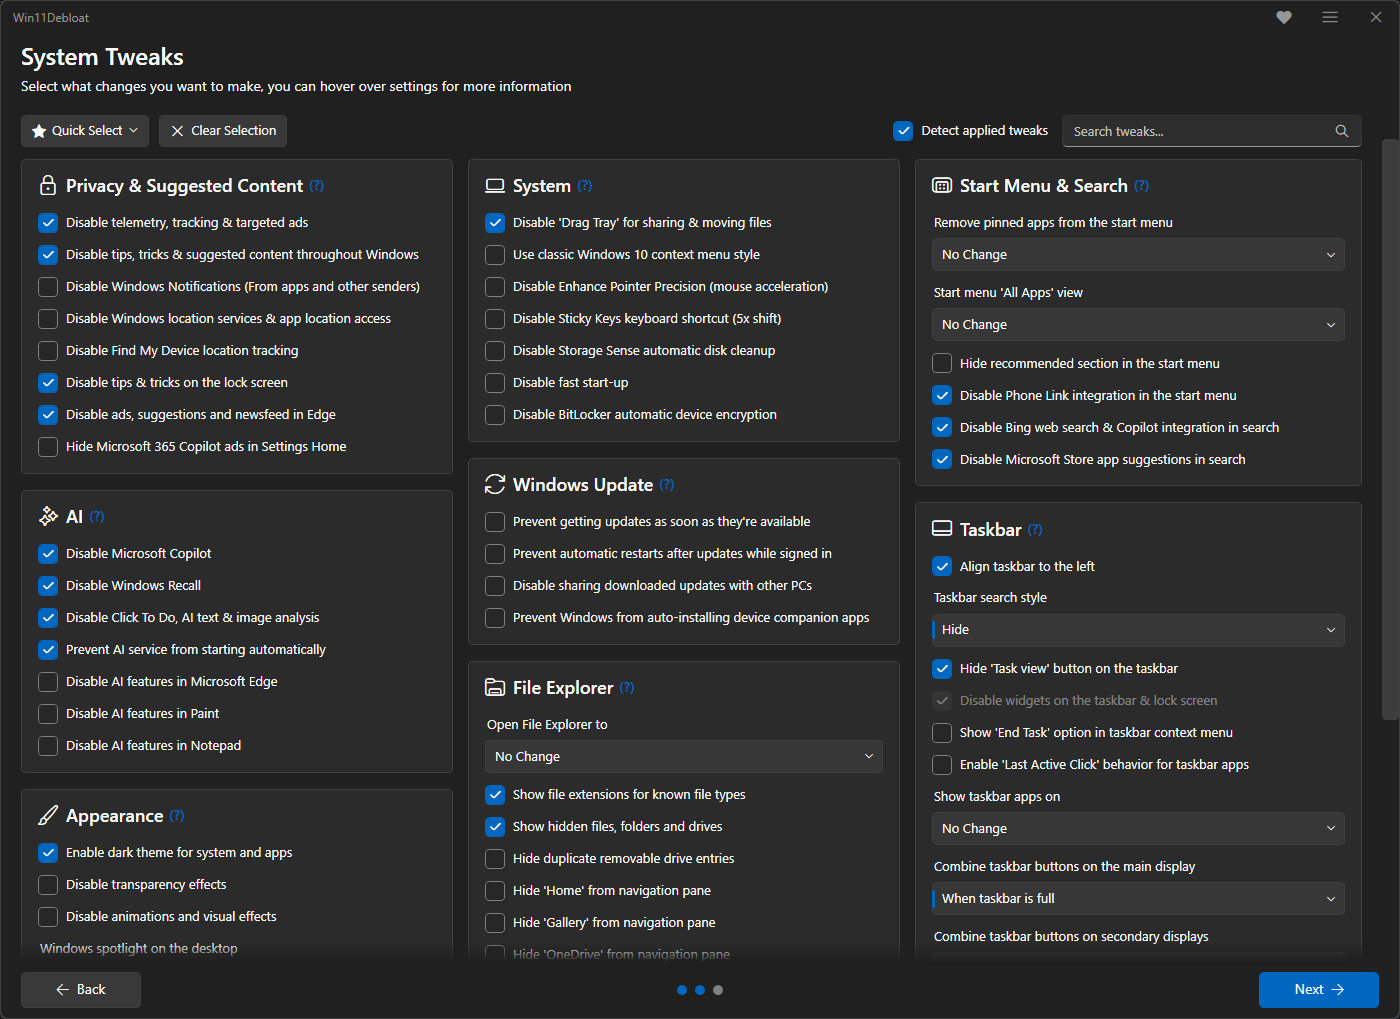The image size is (1400, 1019).
Task: Click help icon next to System heading
Action: (x=585, y=186)
